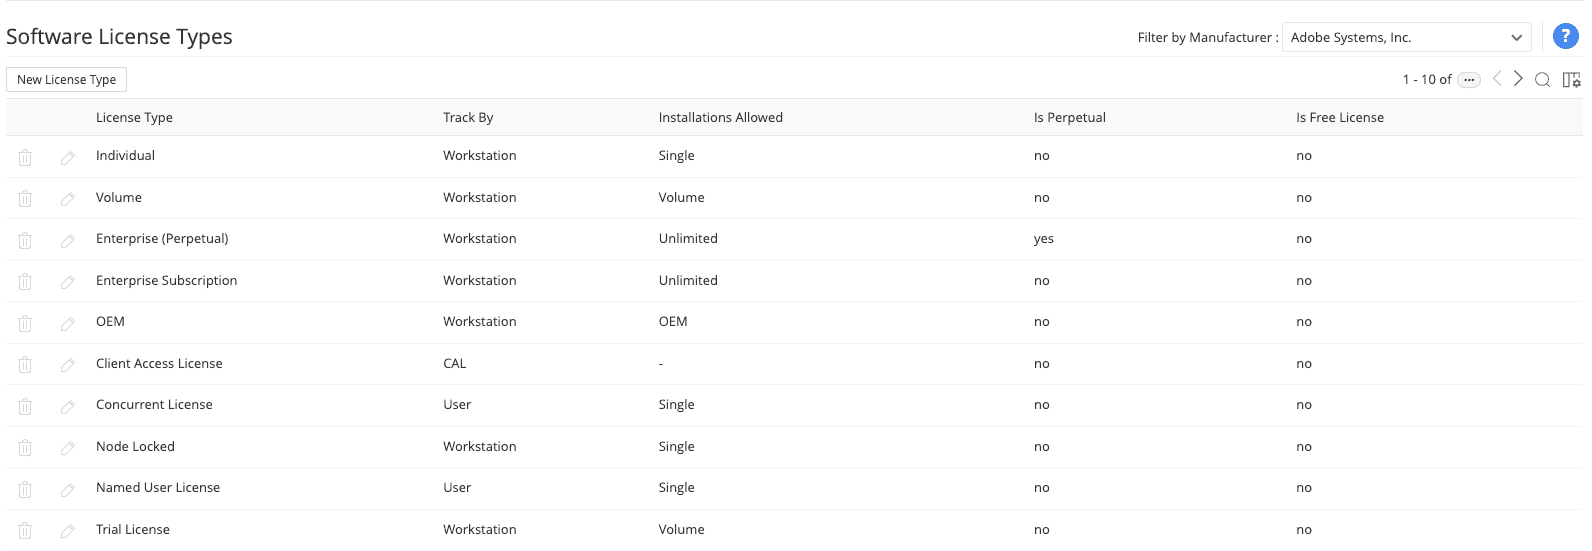This screenshot has width=1592, height=551.
Task: Open the help question mark icon
Action: coord(1565,37)
